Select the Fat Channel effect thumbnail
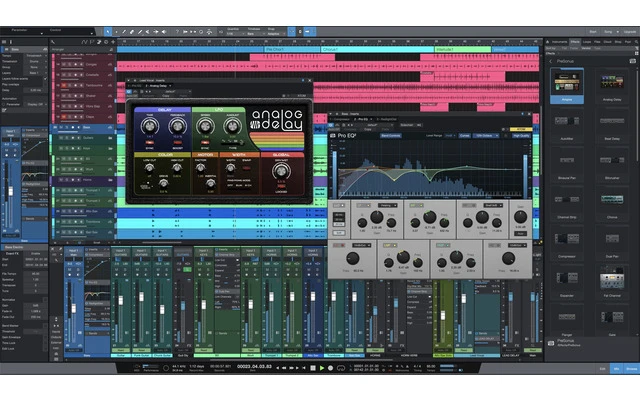The image size is (640, 400). point(612,282)
